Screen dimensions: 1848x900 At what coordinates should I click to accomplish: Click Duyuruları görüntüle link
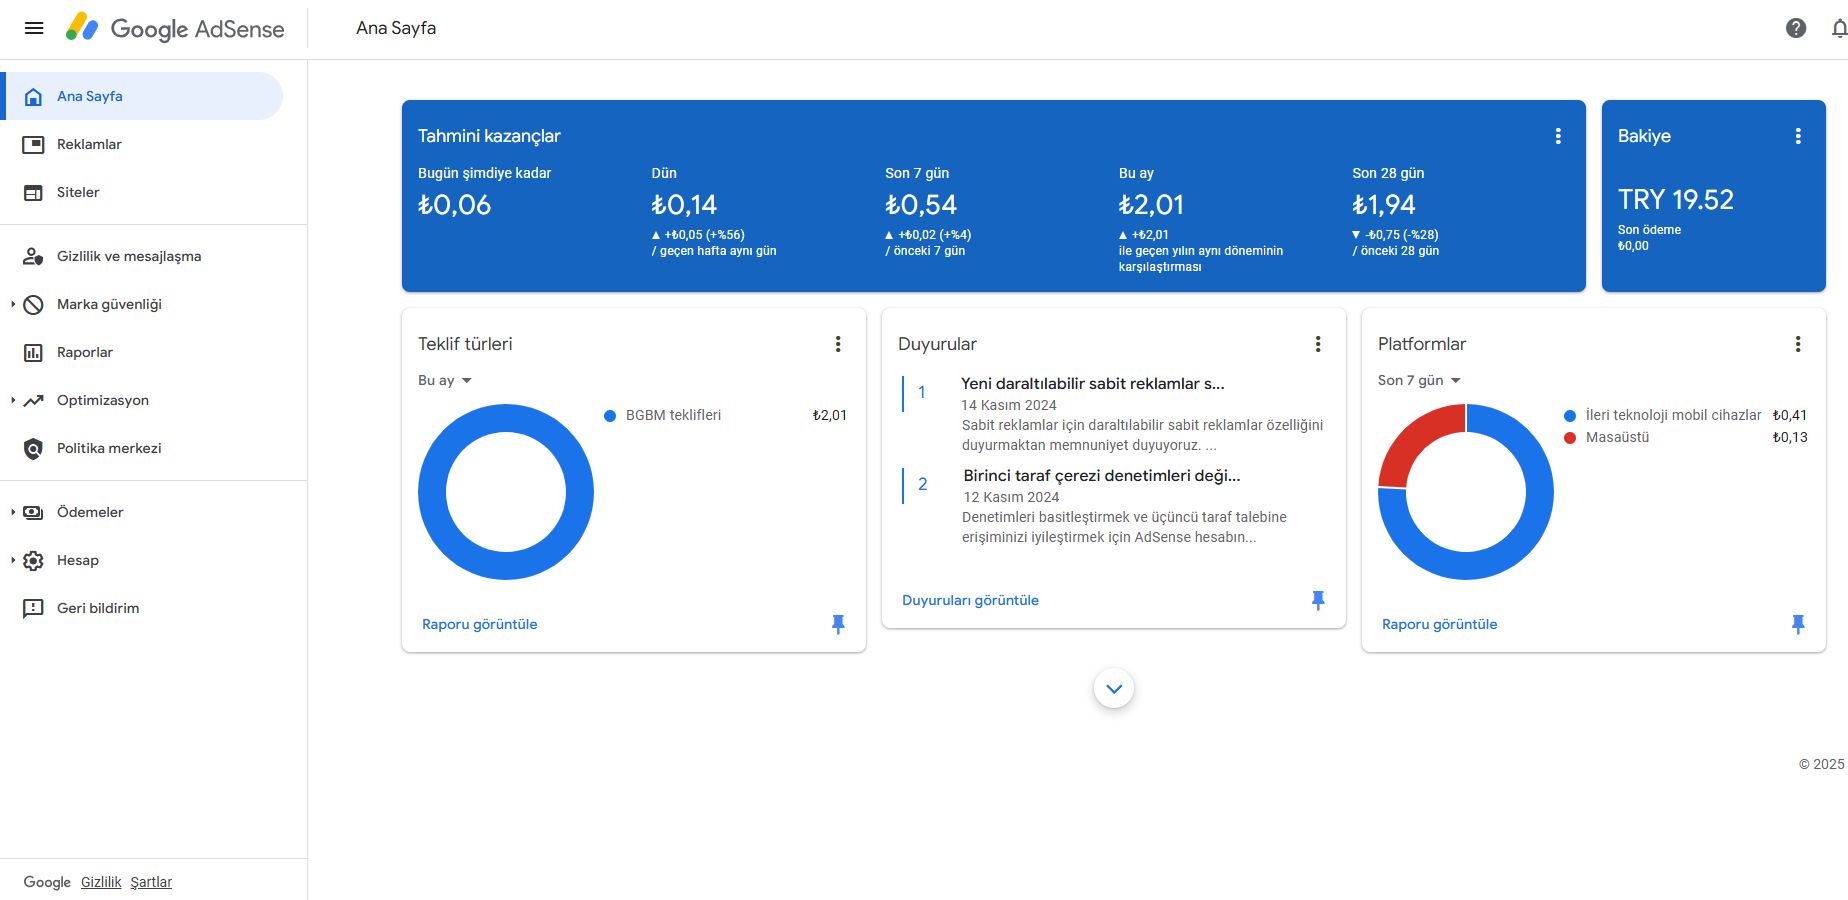[x=970, y=600]
